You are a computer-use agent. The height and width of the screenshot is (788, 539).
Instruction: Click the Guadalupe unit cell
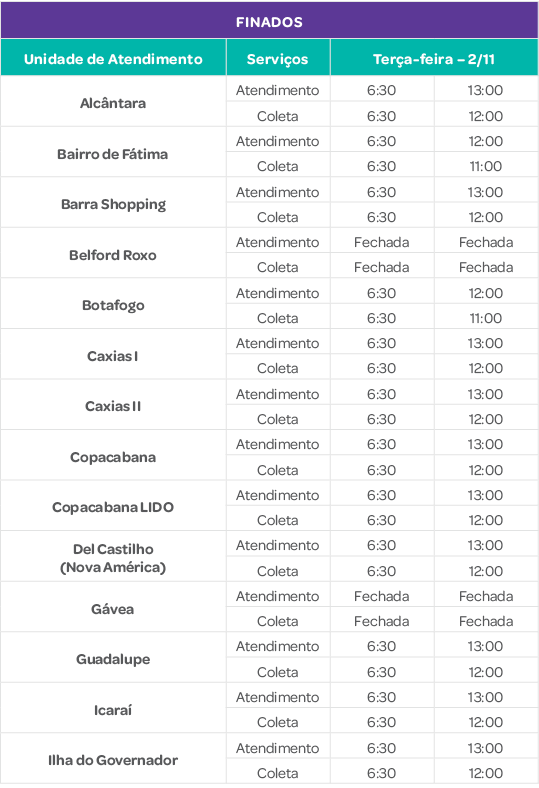(x=114, y=658)
